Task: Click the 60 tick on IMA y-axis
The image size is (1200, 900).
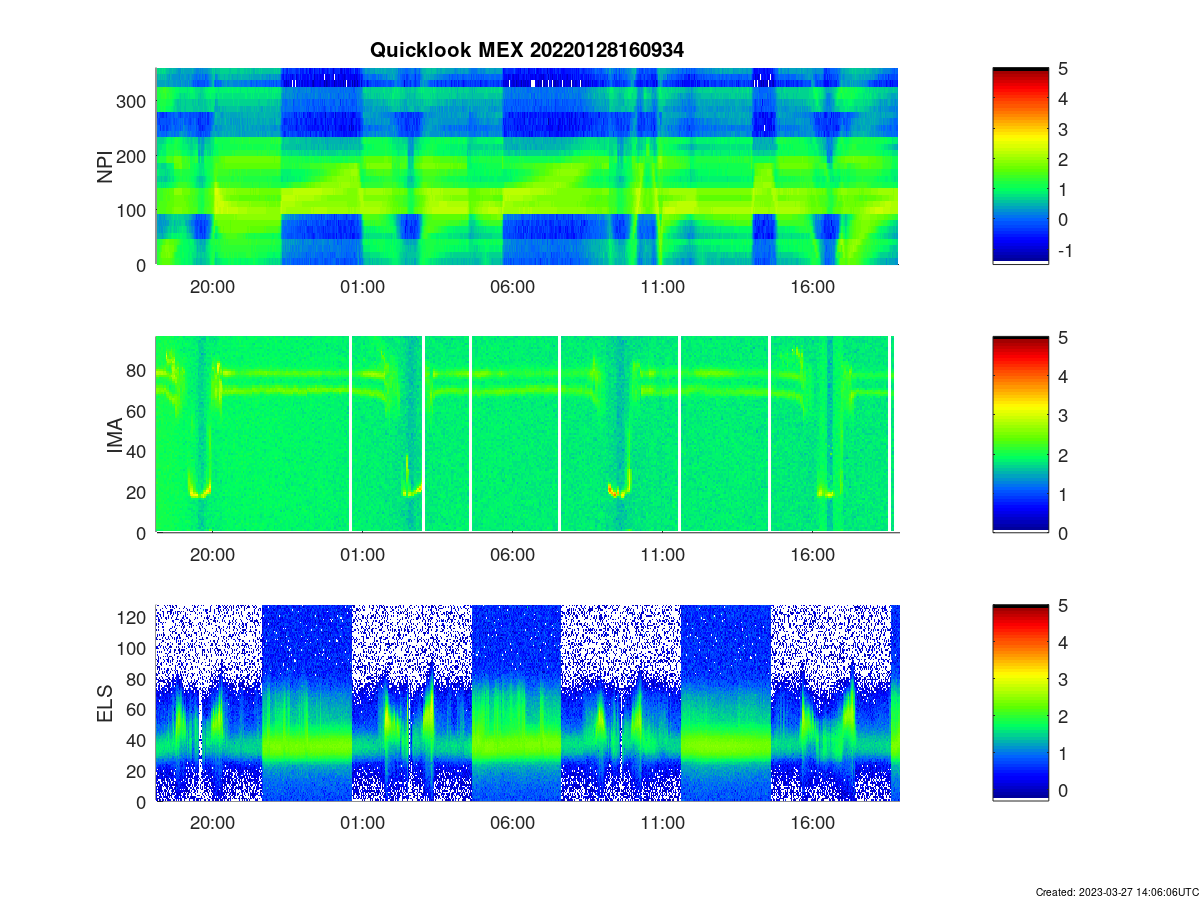Action: point(138,411)
